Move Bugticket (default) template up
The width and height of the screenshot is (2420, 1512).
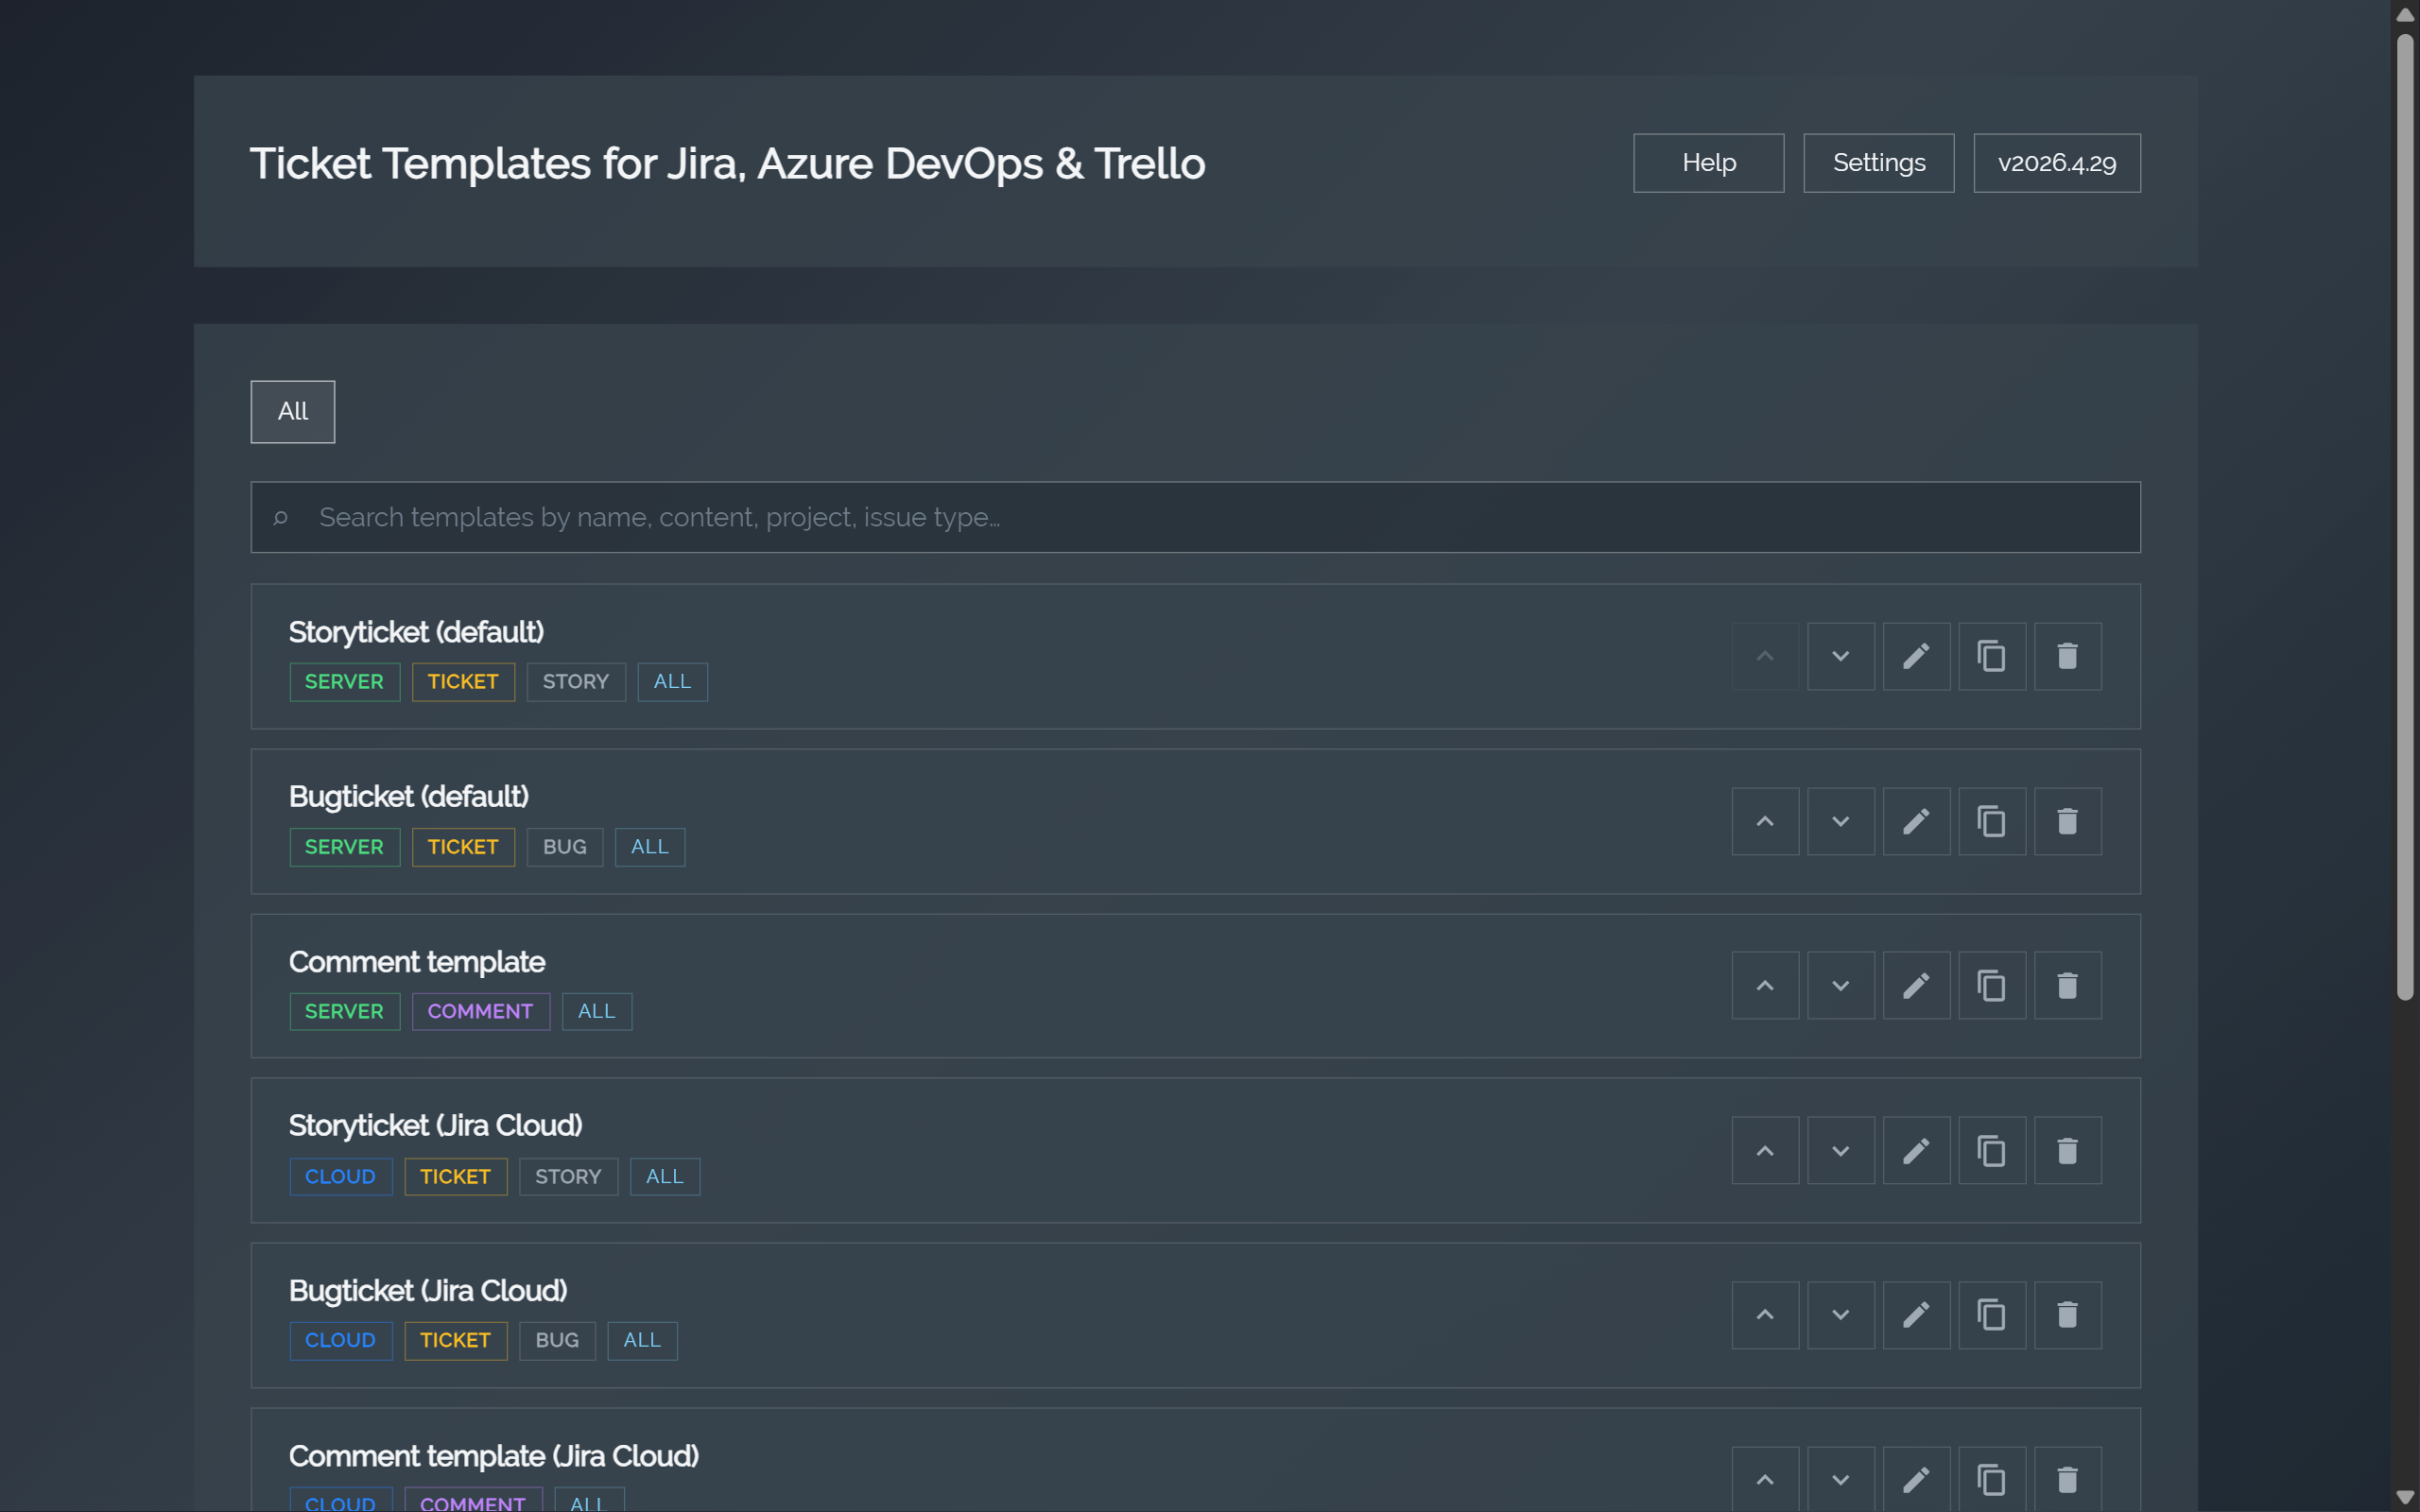point(1765,821)
